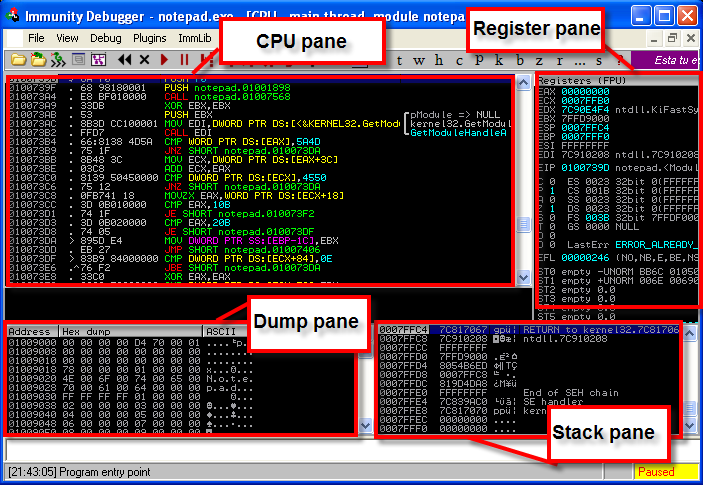Click the Open file folder icon
Viewport: 703px width, 485px height.
[x=16, y=60]
